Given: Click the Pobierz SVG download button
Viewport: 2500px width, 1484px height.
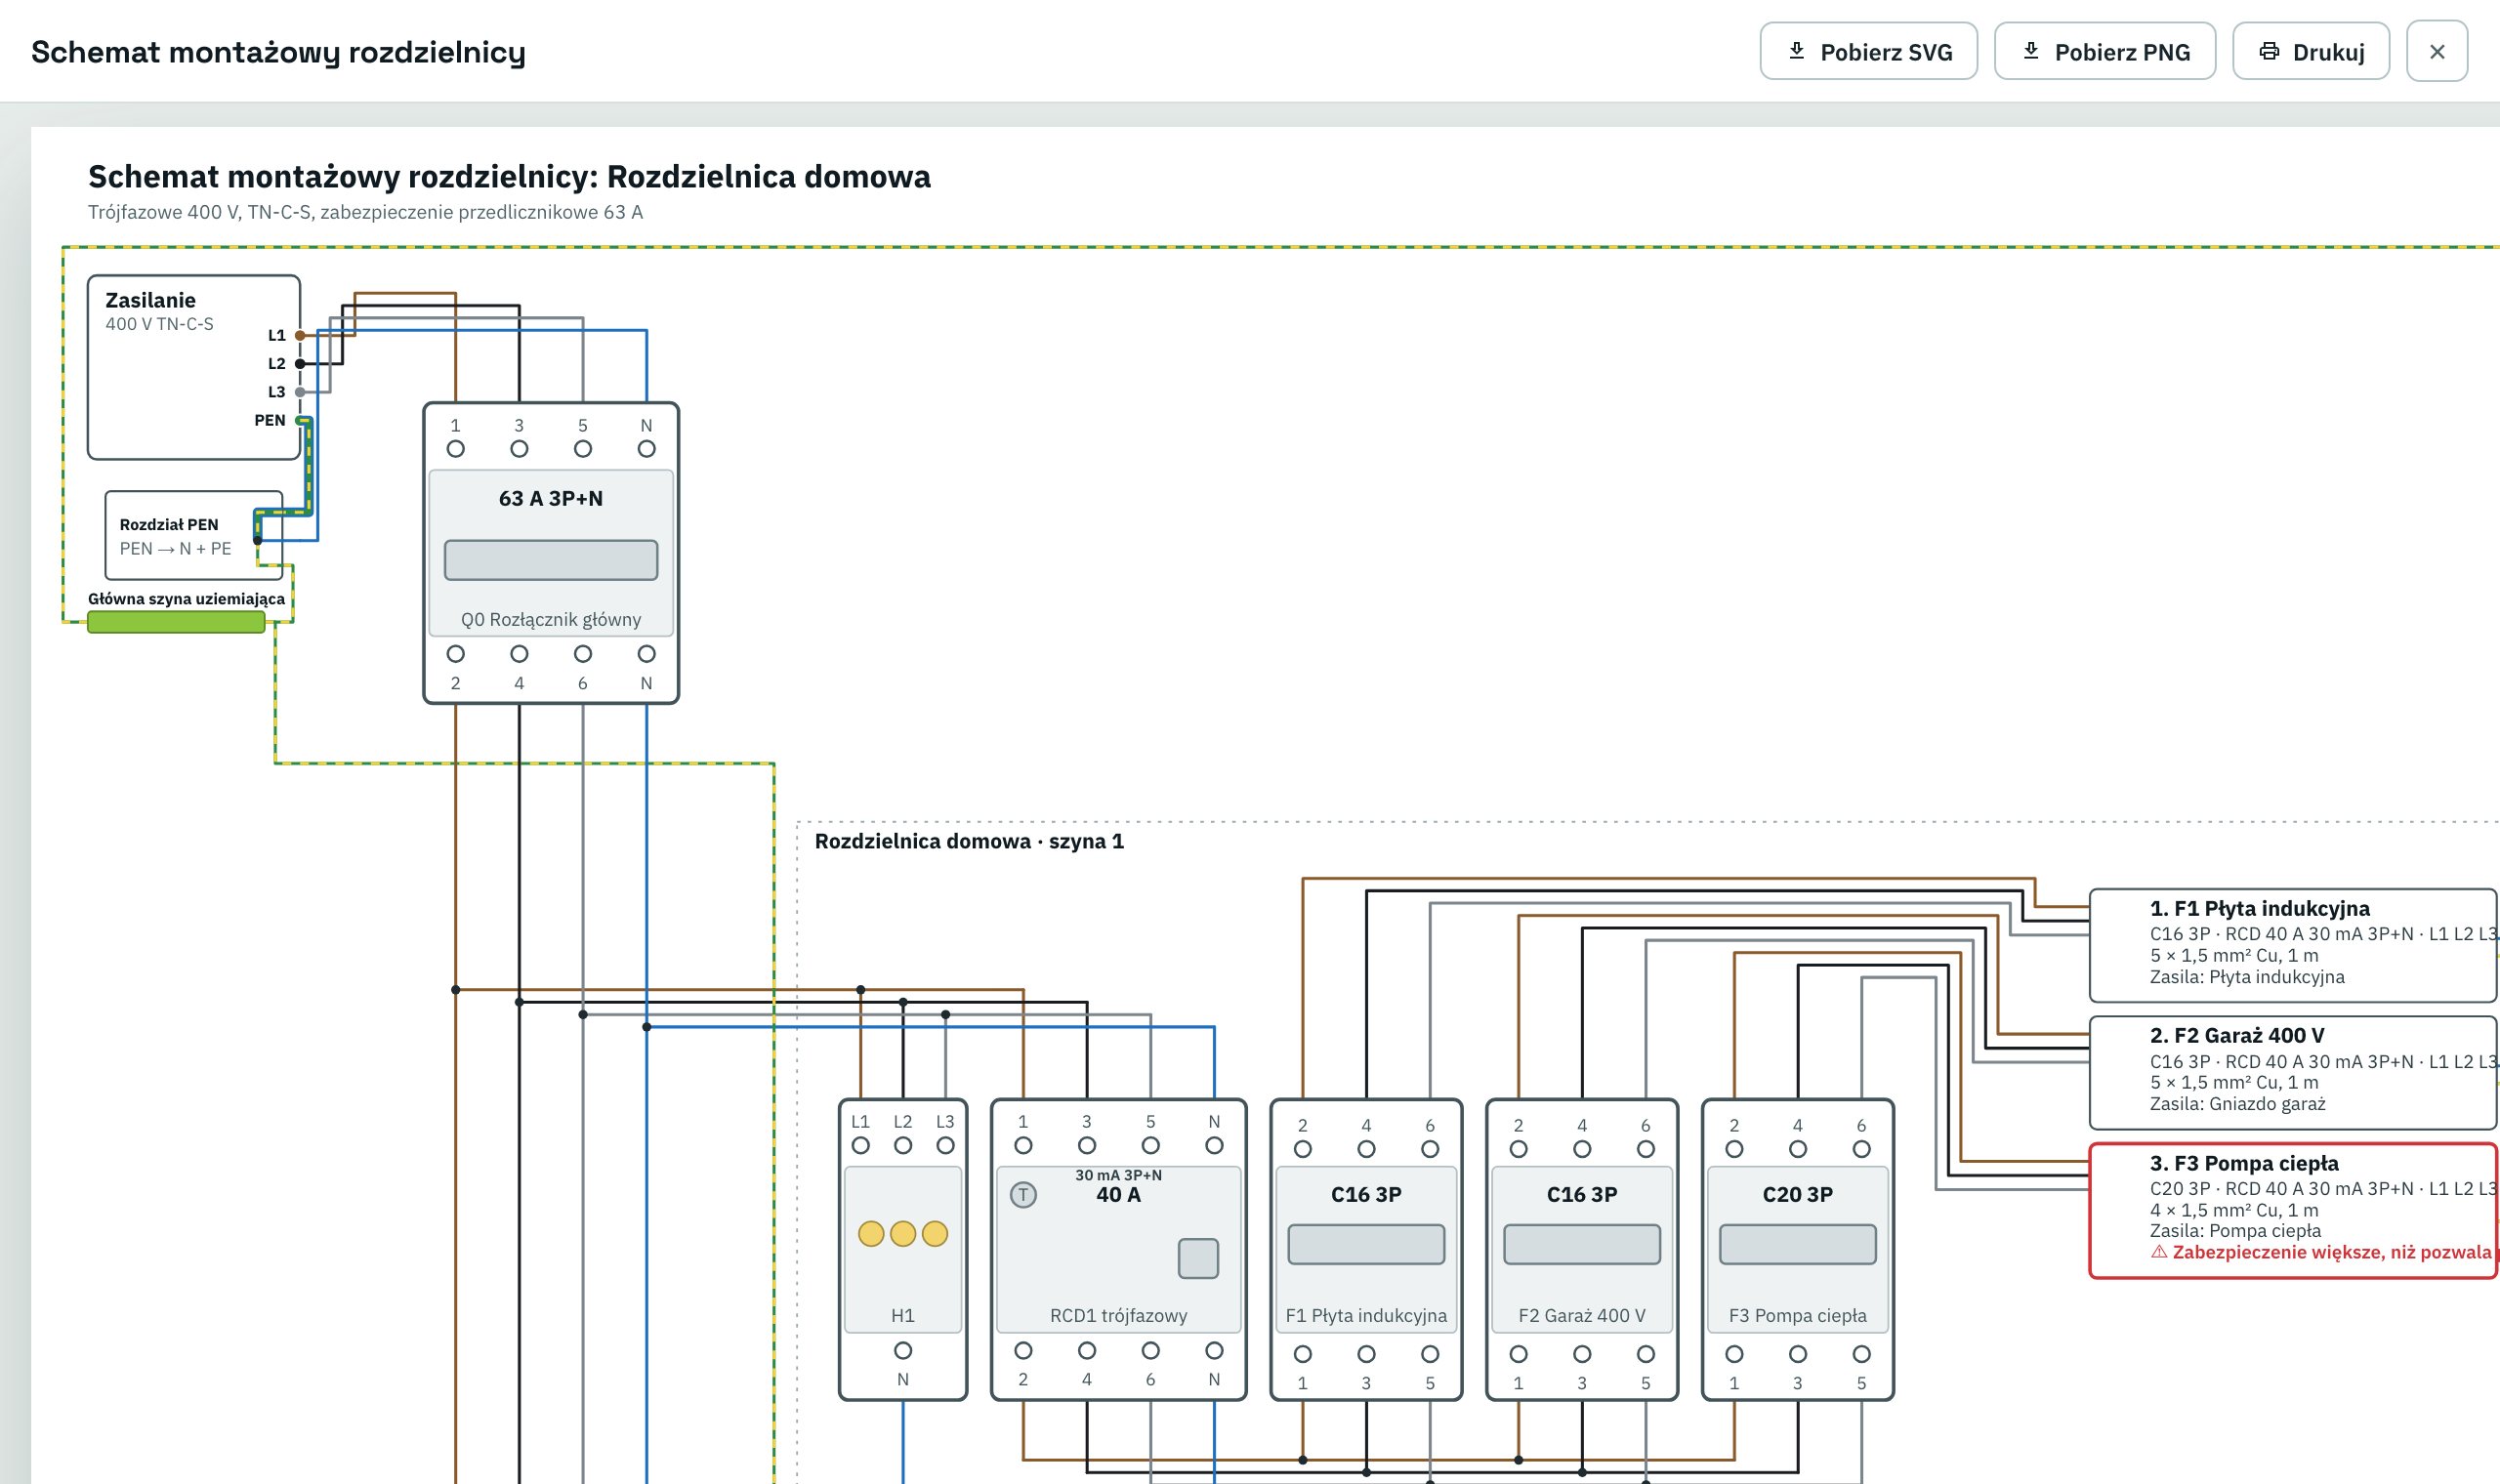Looking at the screenshot, I should [x=1868, y=51].
